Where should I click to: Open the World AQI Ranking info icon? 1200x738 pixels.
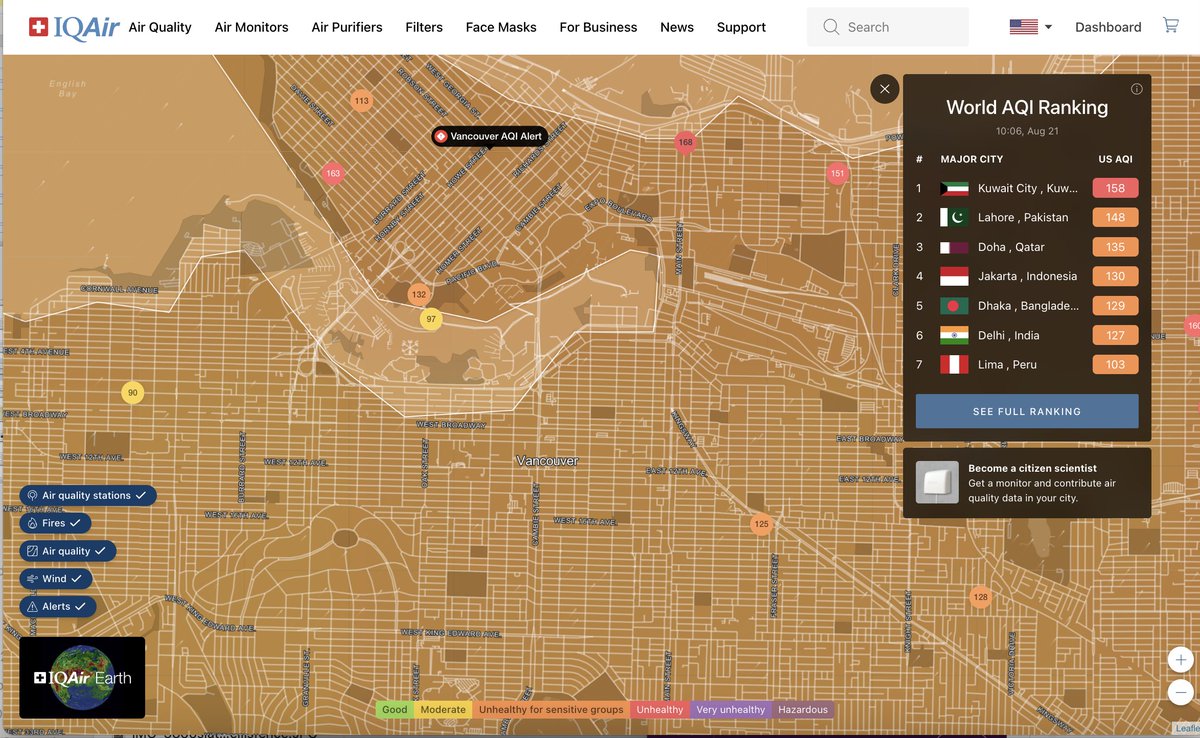pos(1136,89)
